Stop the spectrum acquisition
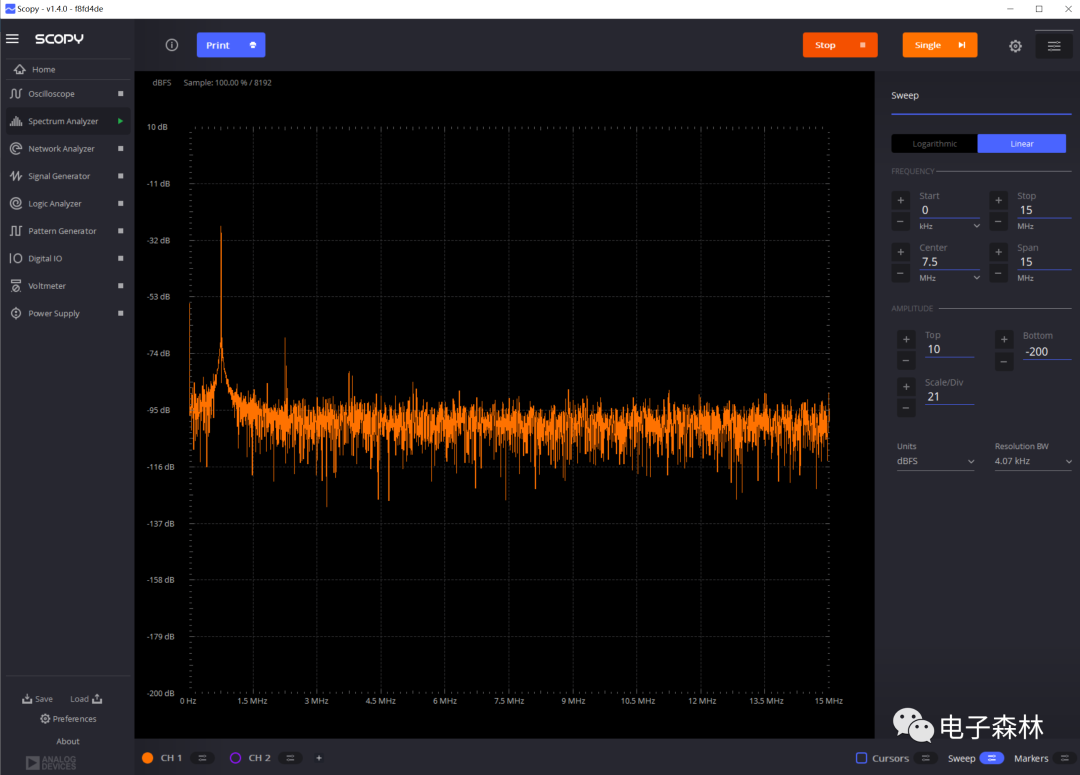Image resolution: width=1080 pixels, height=775 pixels. tap(840, 45)
